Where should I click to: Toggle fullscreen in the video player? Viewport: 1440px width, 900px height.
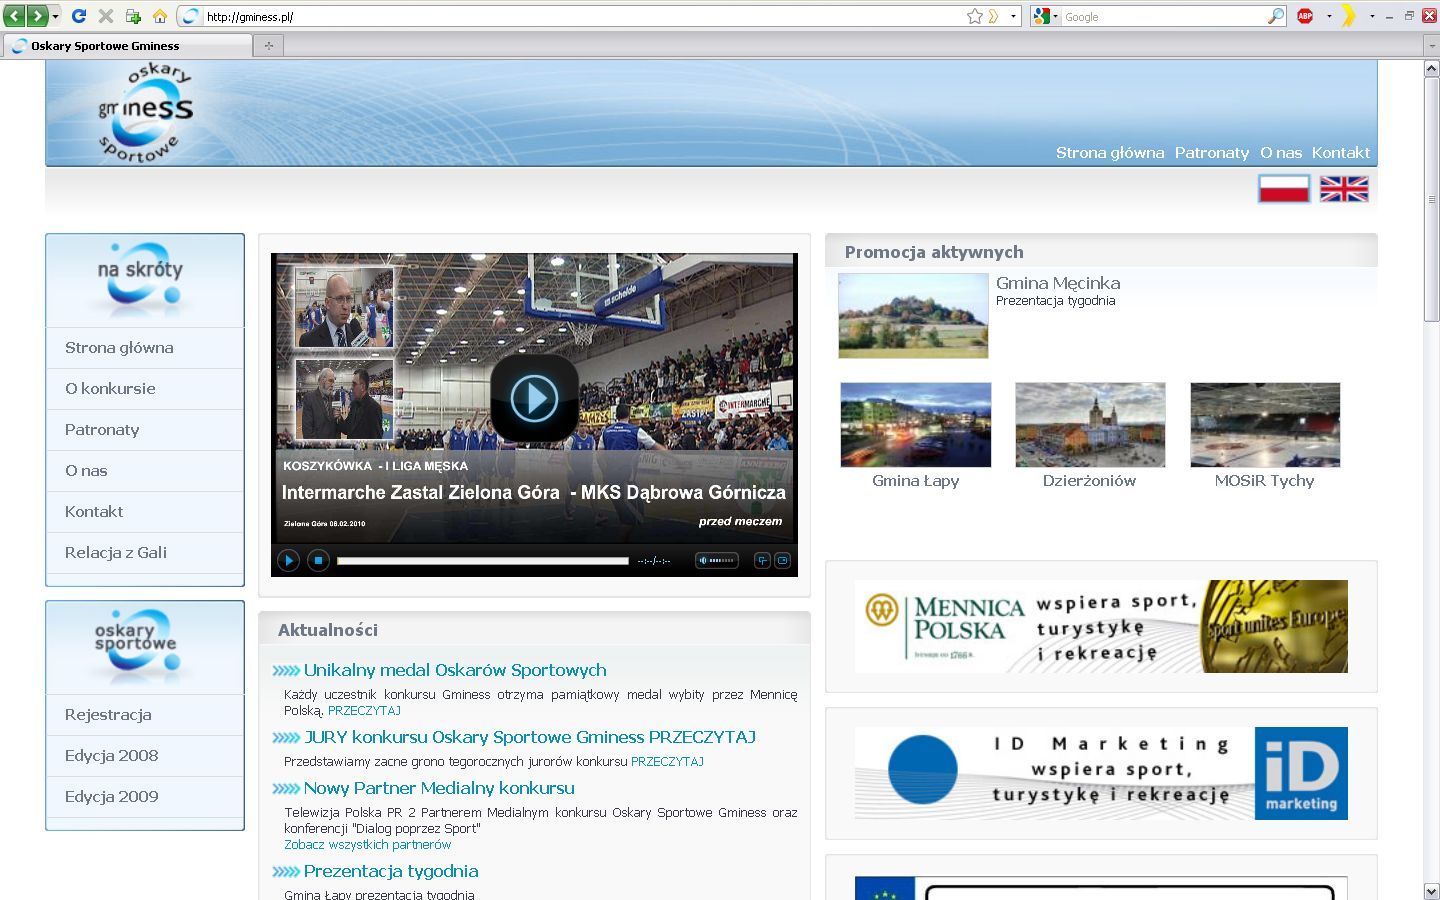783,561
